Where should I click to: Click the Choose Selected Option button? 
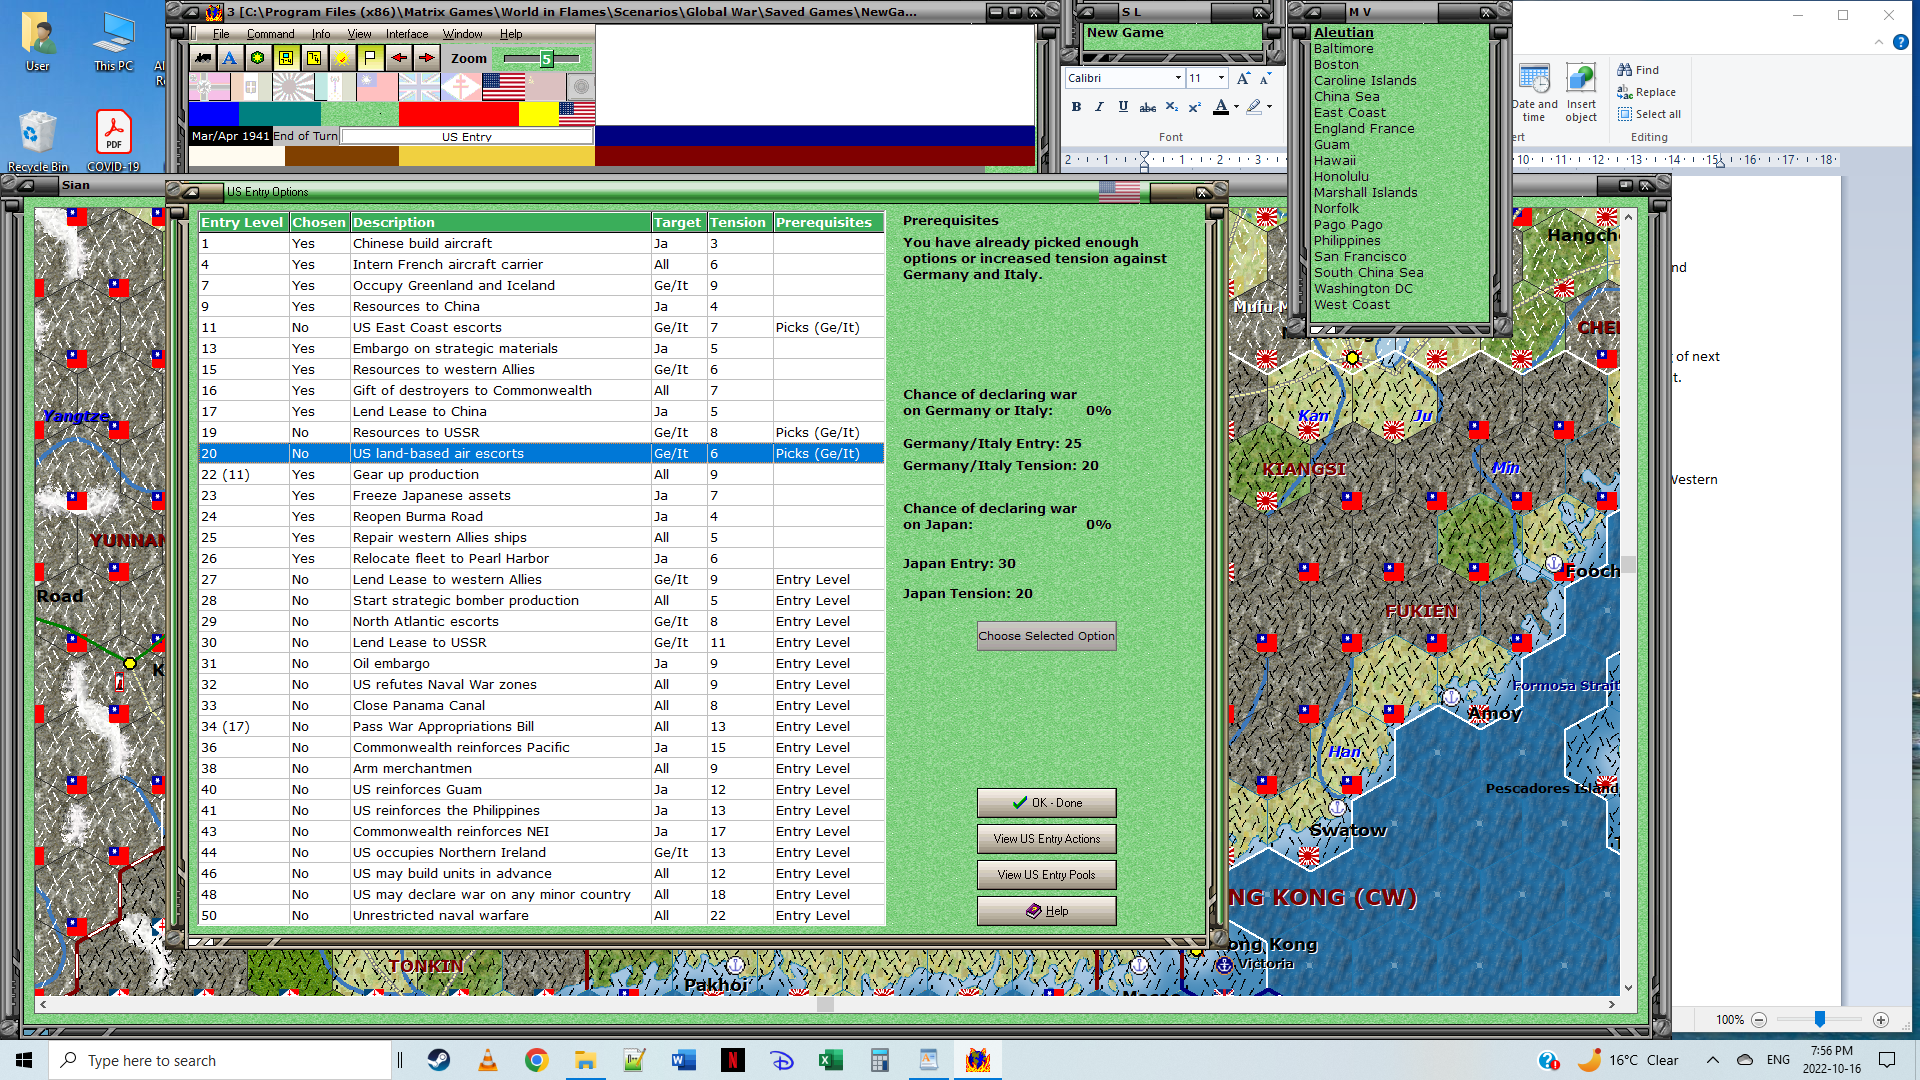click(x=1046, y=636)
